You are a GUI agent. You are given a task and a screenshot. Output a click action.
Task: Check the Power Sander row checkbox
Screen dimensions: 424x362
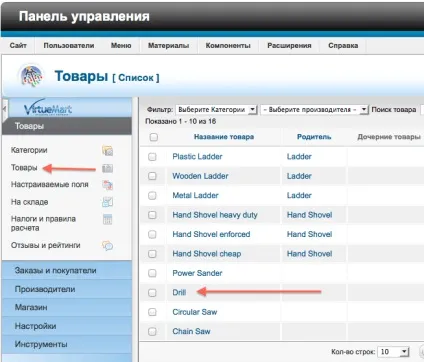[x=152, y=273]
